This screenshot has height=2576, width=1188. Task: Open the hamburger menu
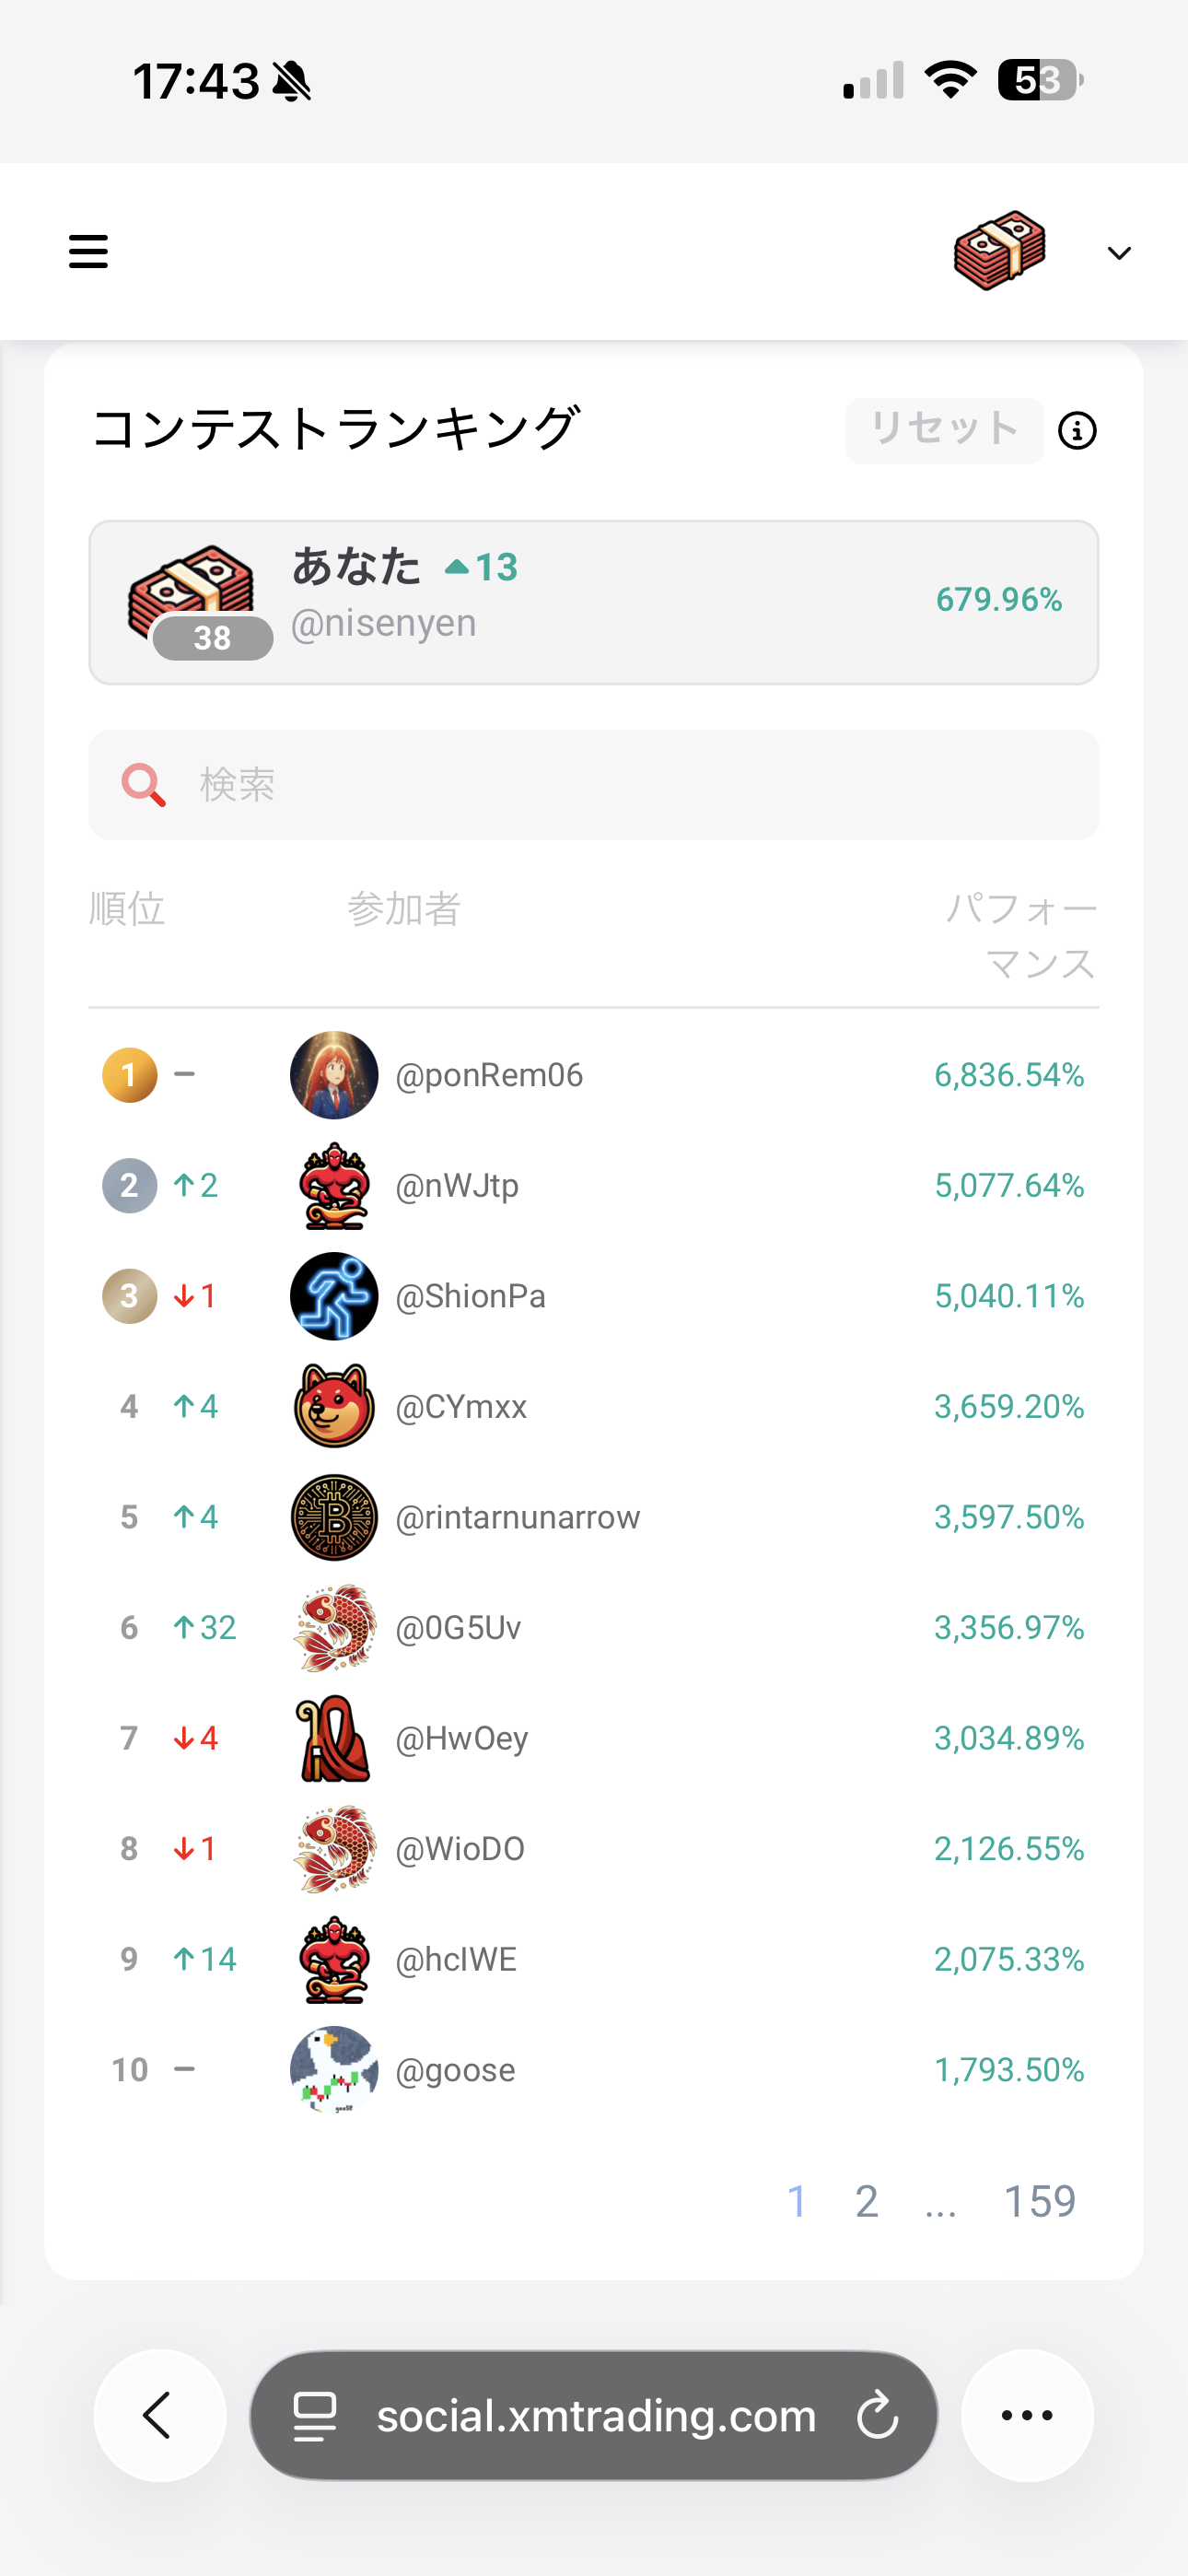88,252
